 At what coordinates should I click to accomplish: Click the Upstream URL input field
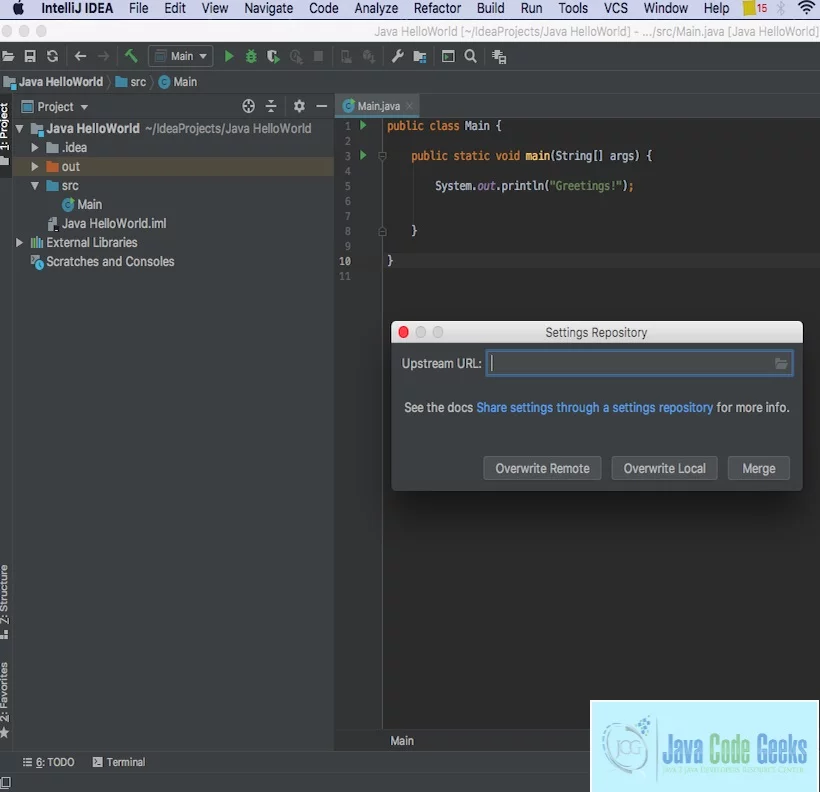[639, 364]
